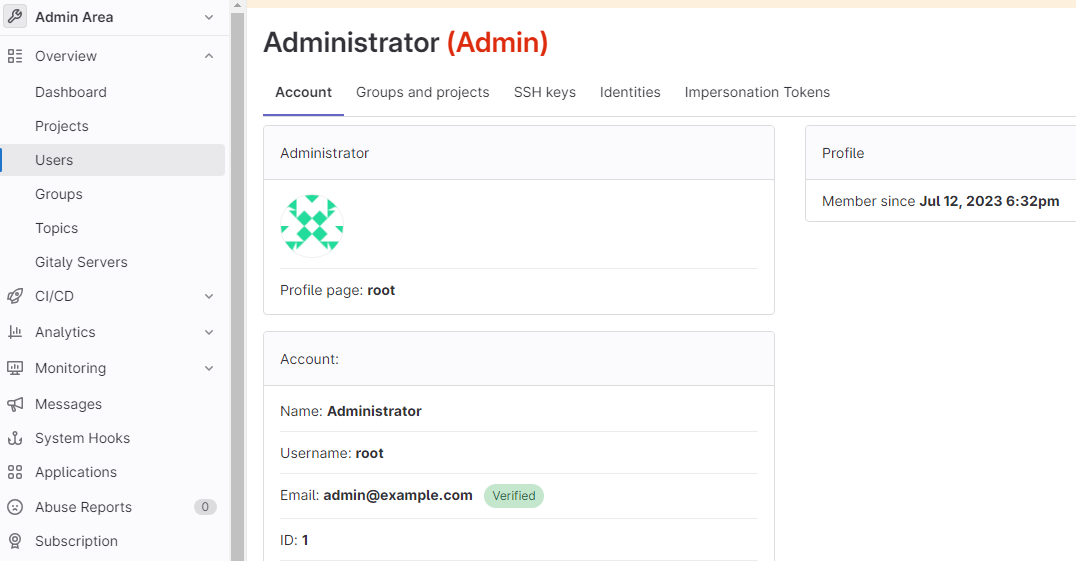Expand the Monitoring section chevron
Image resolution: width=1076 pixels, height=561 pixels.
pyautogui.click(x=209, y=368)
